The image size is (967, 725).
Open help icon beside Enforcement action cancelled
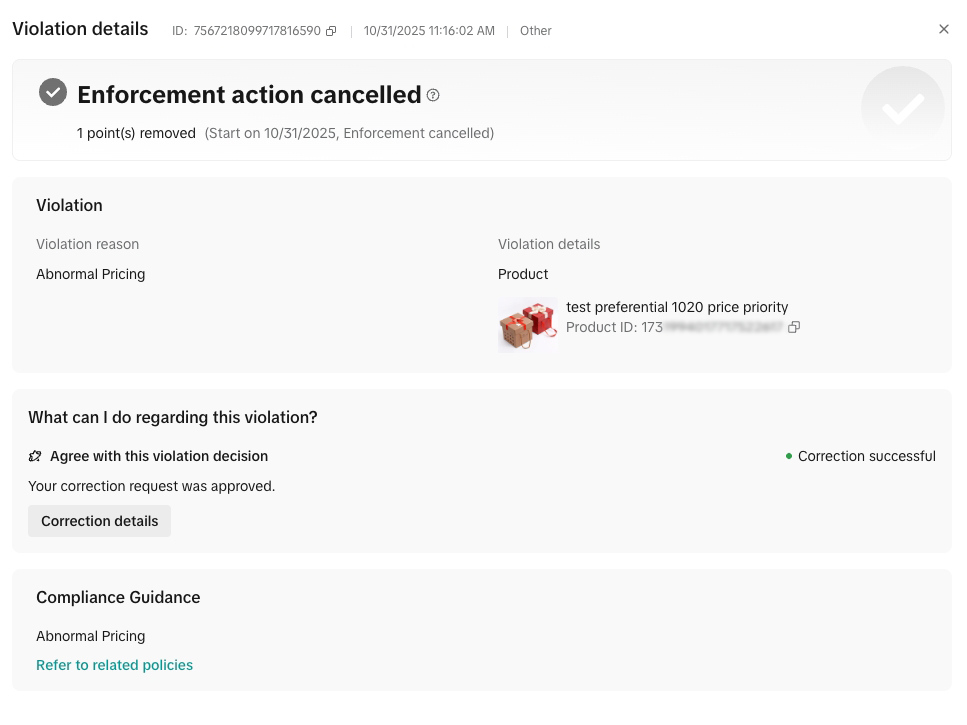(x=433, y=95)
